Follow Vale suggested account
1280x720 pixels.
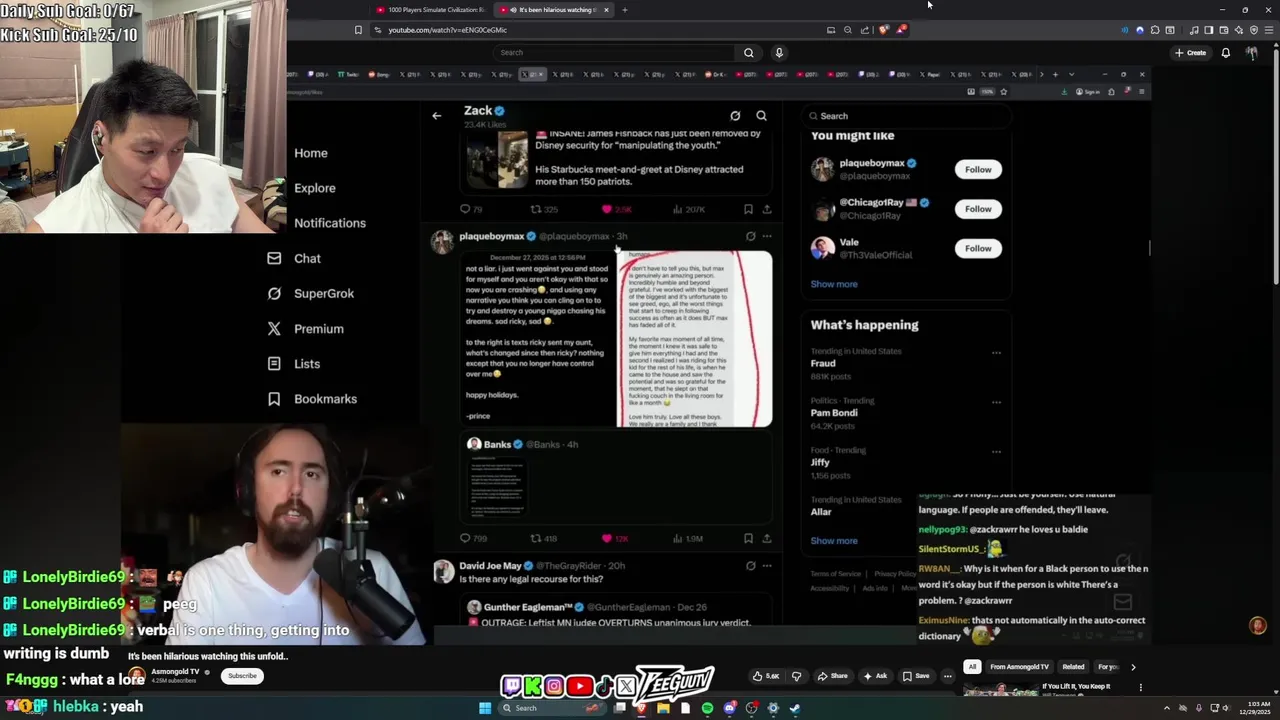tap(978, 248)
